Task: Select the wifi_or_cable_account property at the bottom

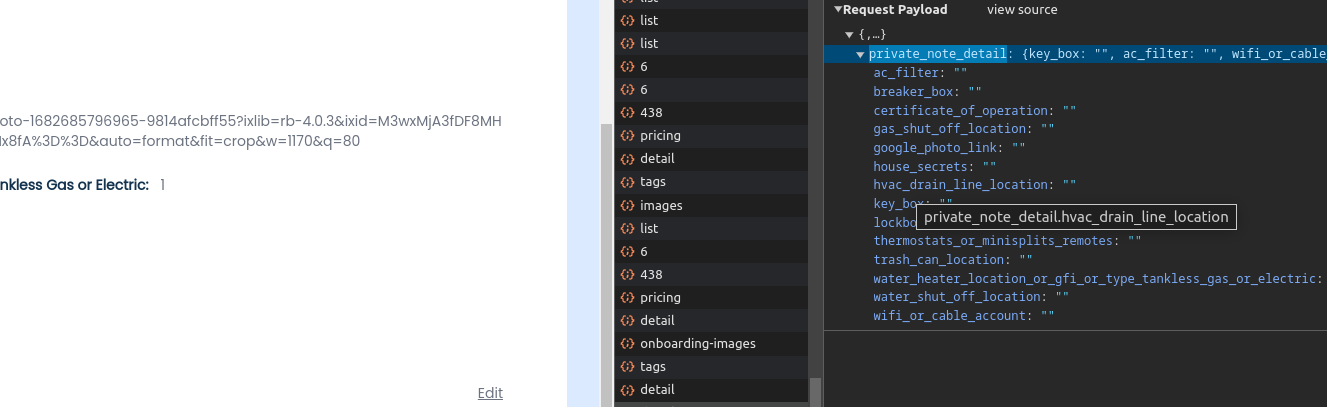Action: point(950,315)
